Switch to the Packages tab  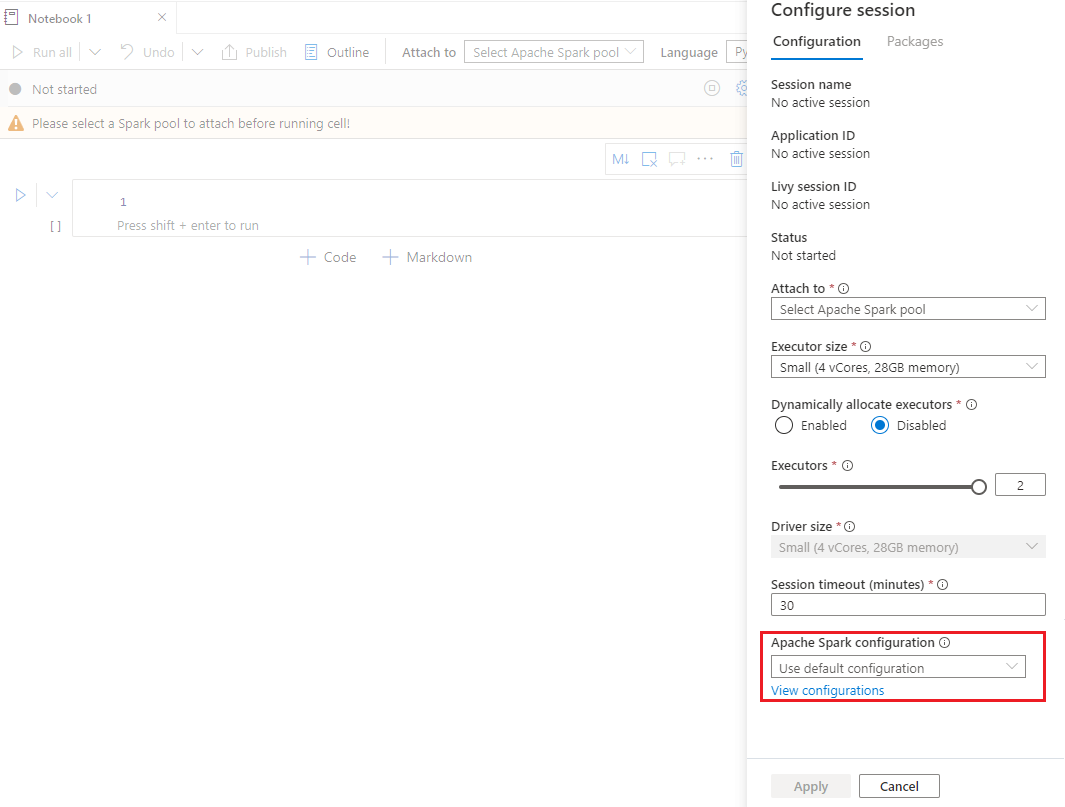[914, 41]
